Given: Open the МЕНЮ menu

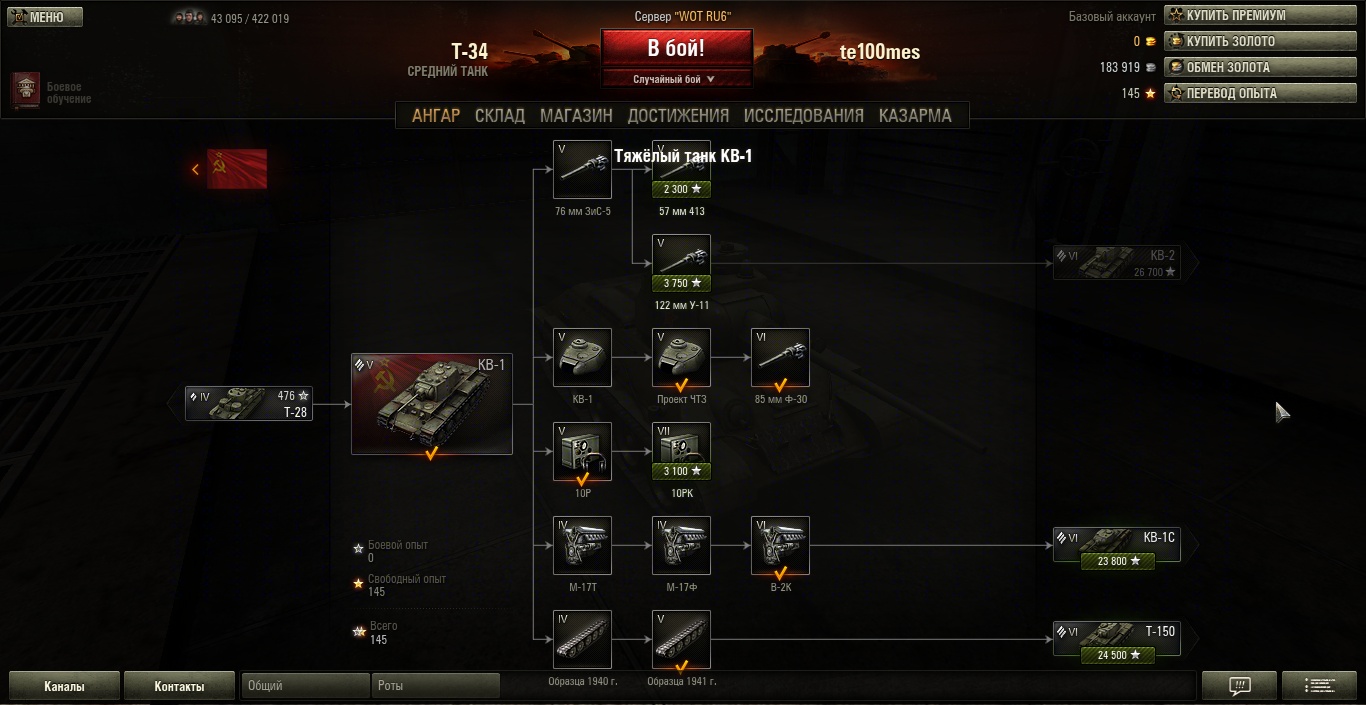Looking at the screenshot, I should point(45,17).
